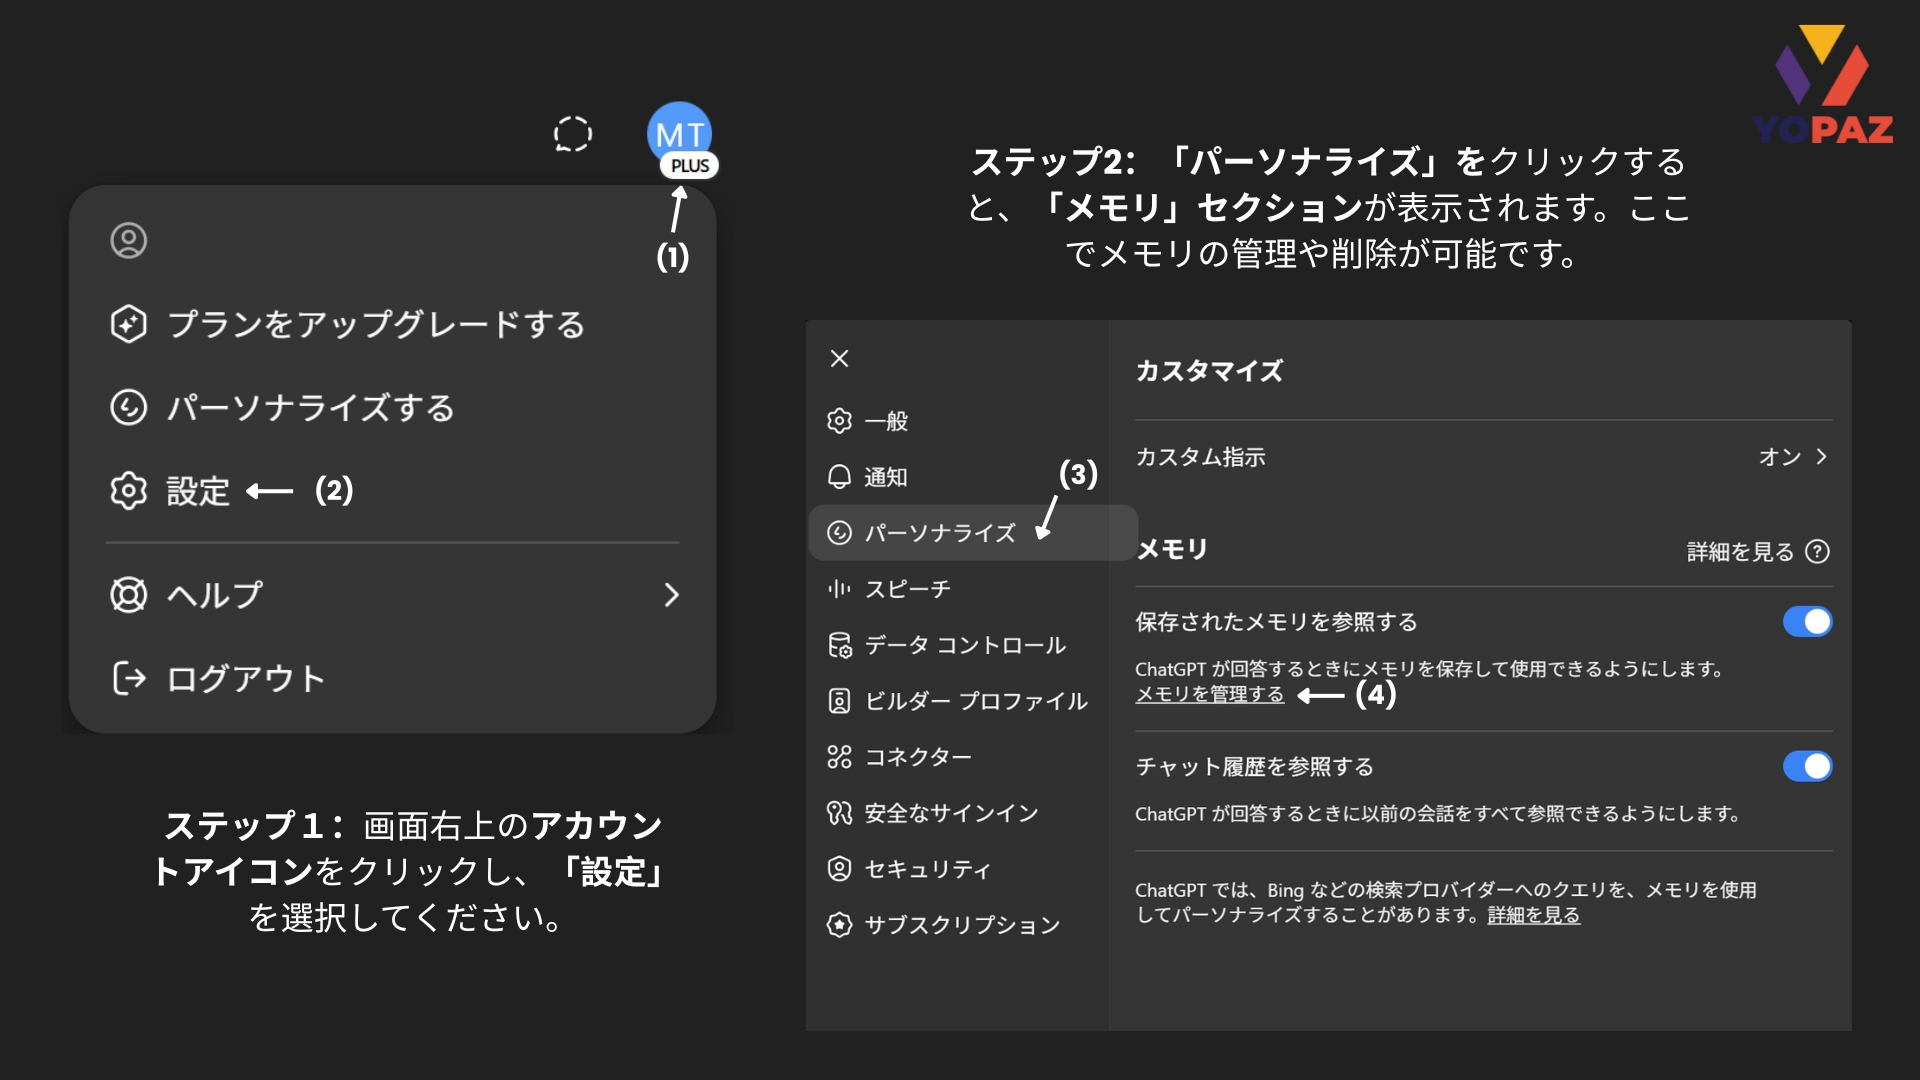Click 詳細を見る next to メモリ heading

(x=1740, y=551)
